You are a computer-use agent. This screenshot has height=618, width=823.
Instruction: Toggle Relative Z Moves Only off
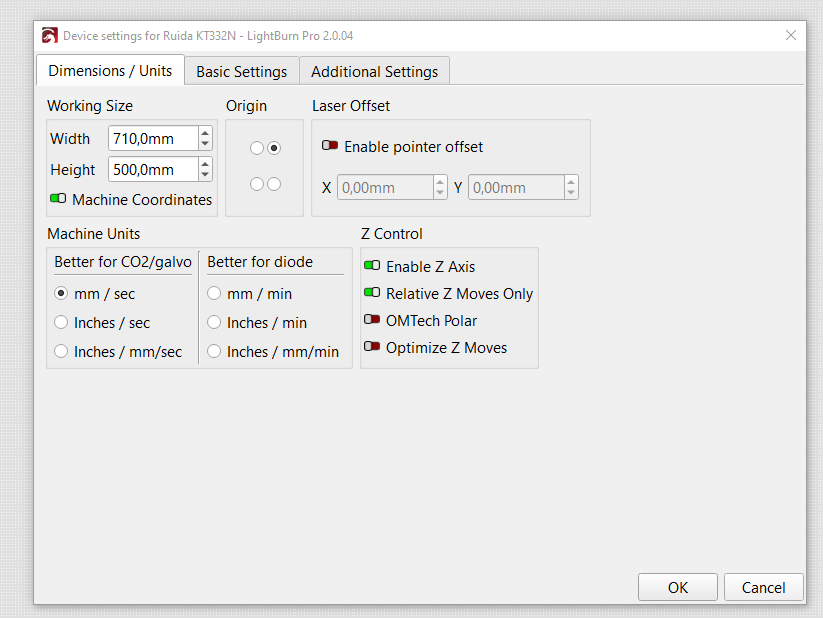(x=374, y=293)
